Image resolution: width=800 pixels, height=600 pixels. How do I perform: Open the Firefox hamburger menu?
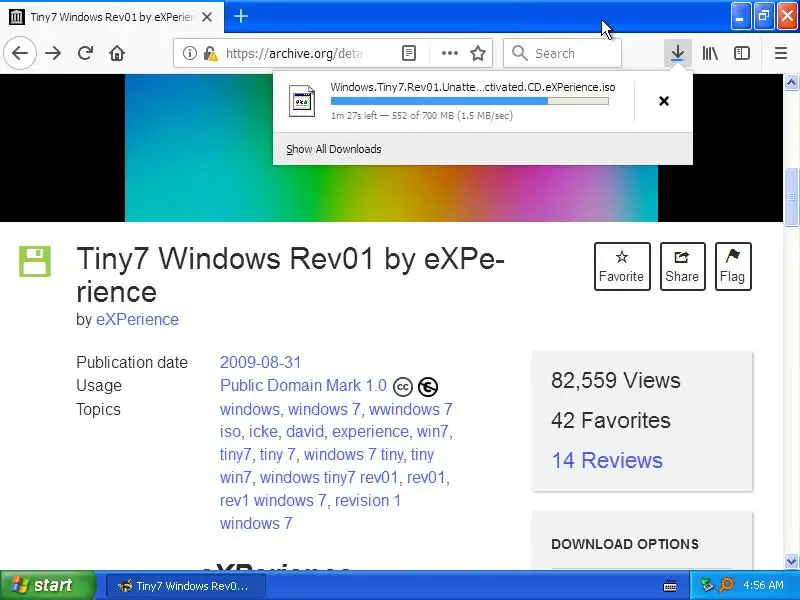point(781,53)
